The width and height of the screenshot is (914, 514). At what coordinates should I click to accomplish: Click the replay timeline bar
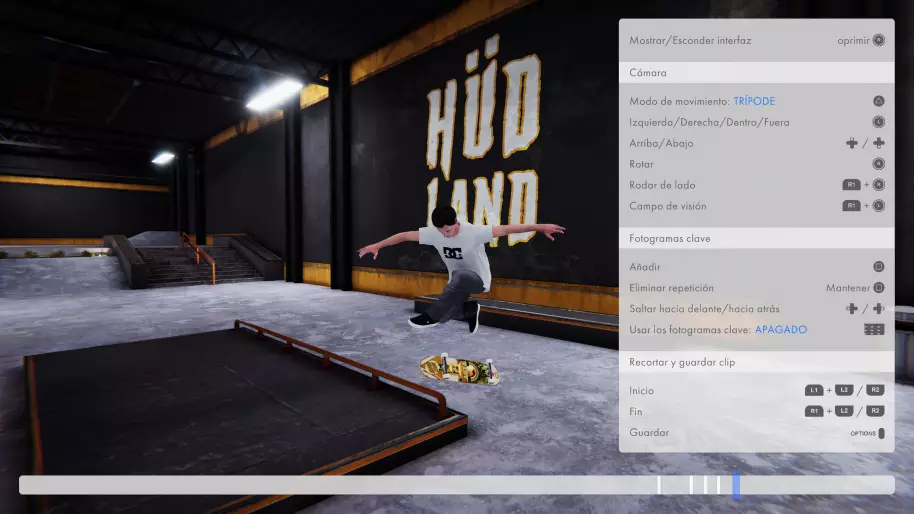pyautogui.click(x=457, y=485)
